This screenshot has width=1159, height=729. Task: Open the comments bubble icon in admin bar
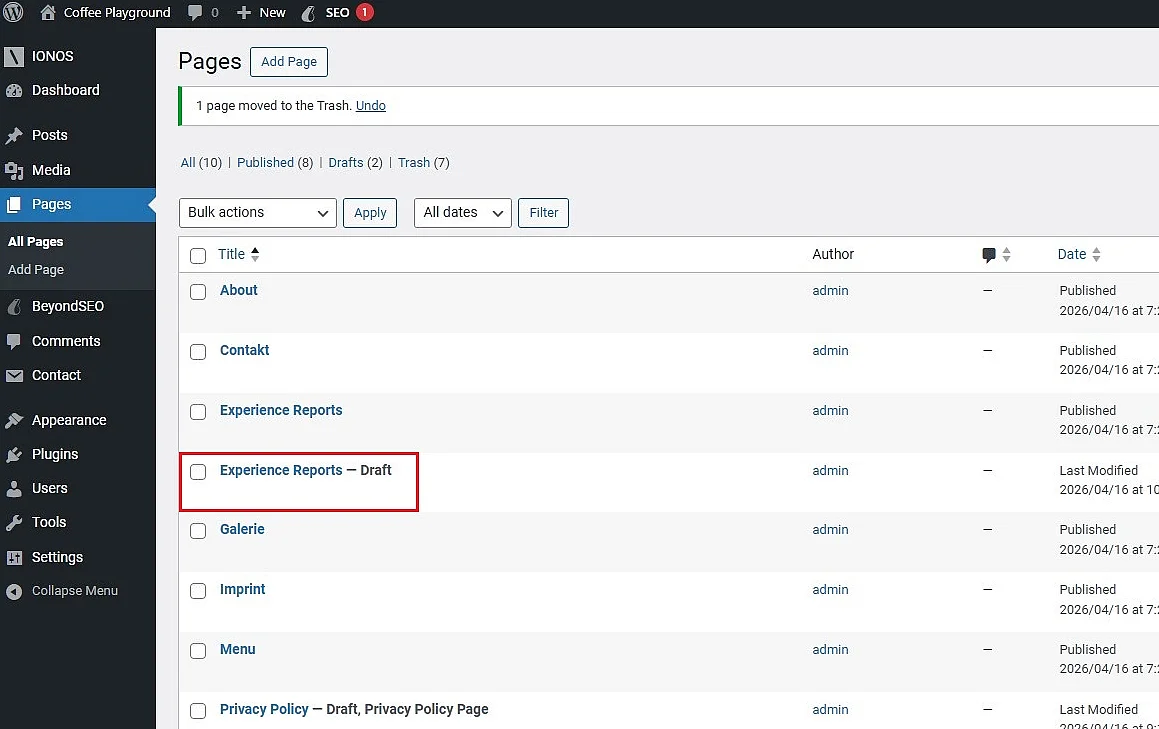click(195, 13)
